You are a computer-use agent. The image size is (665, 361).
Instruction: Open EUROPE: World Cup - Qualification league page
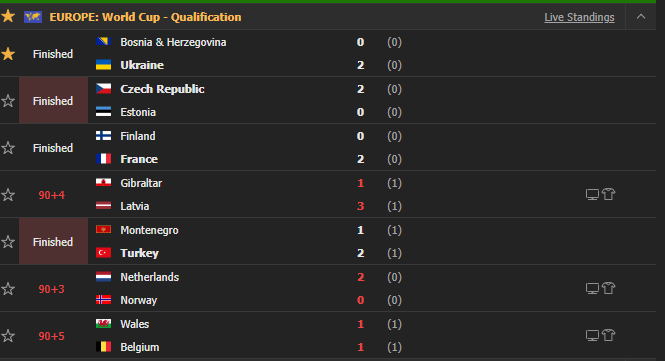tap(145, 17)
